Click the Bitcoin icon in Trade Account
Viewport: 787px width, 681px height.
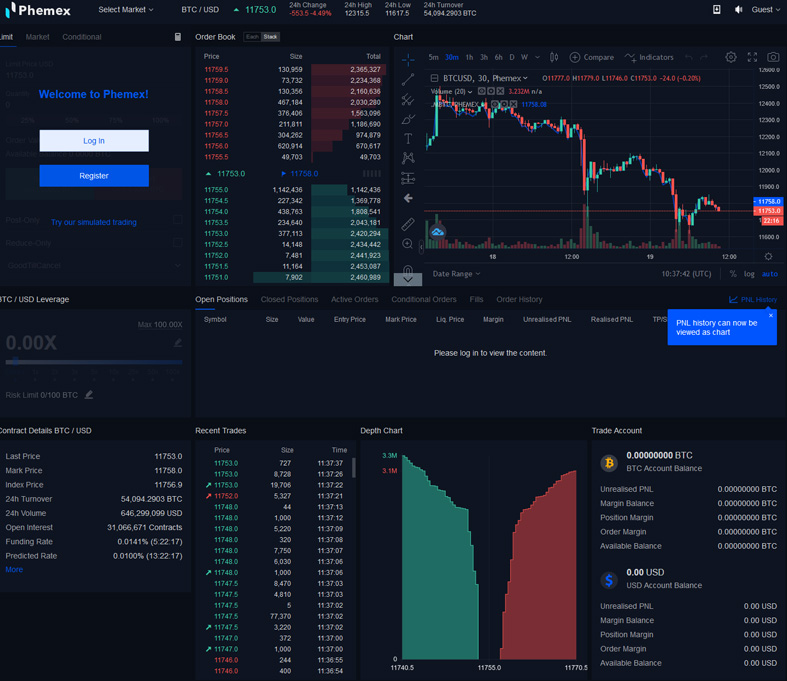coord(609,463)
